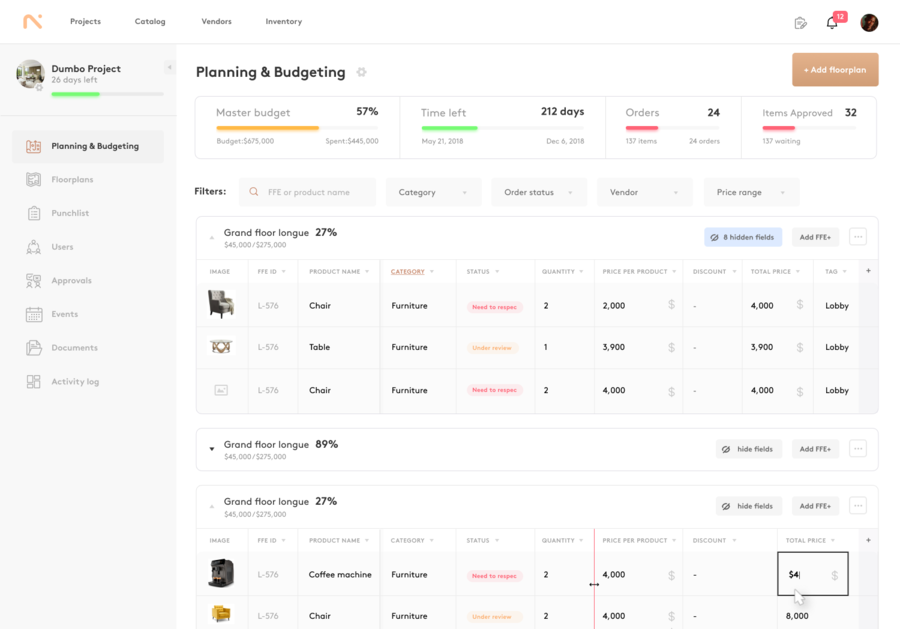Click the Approvals sidebar icon

click(32, 280)
